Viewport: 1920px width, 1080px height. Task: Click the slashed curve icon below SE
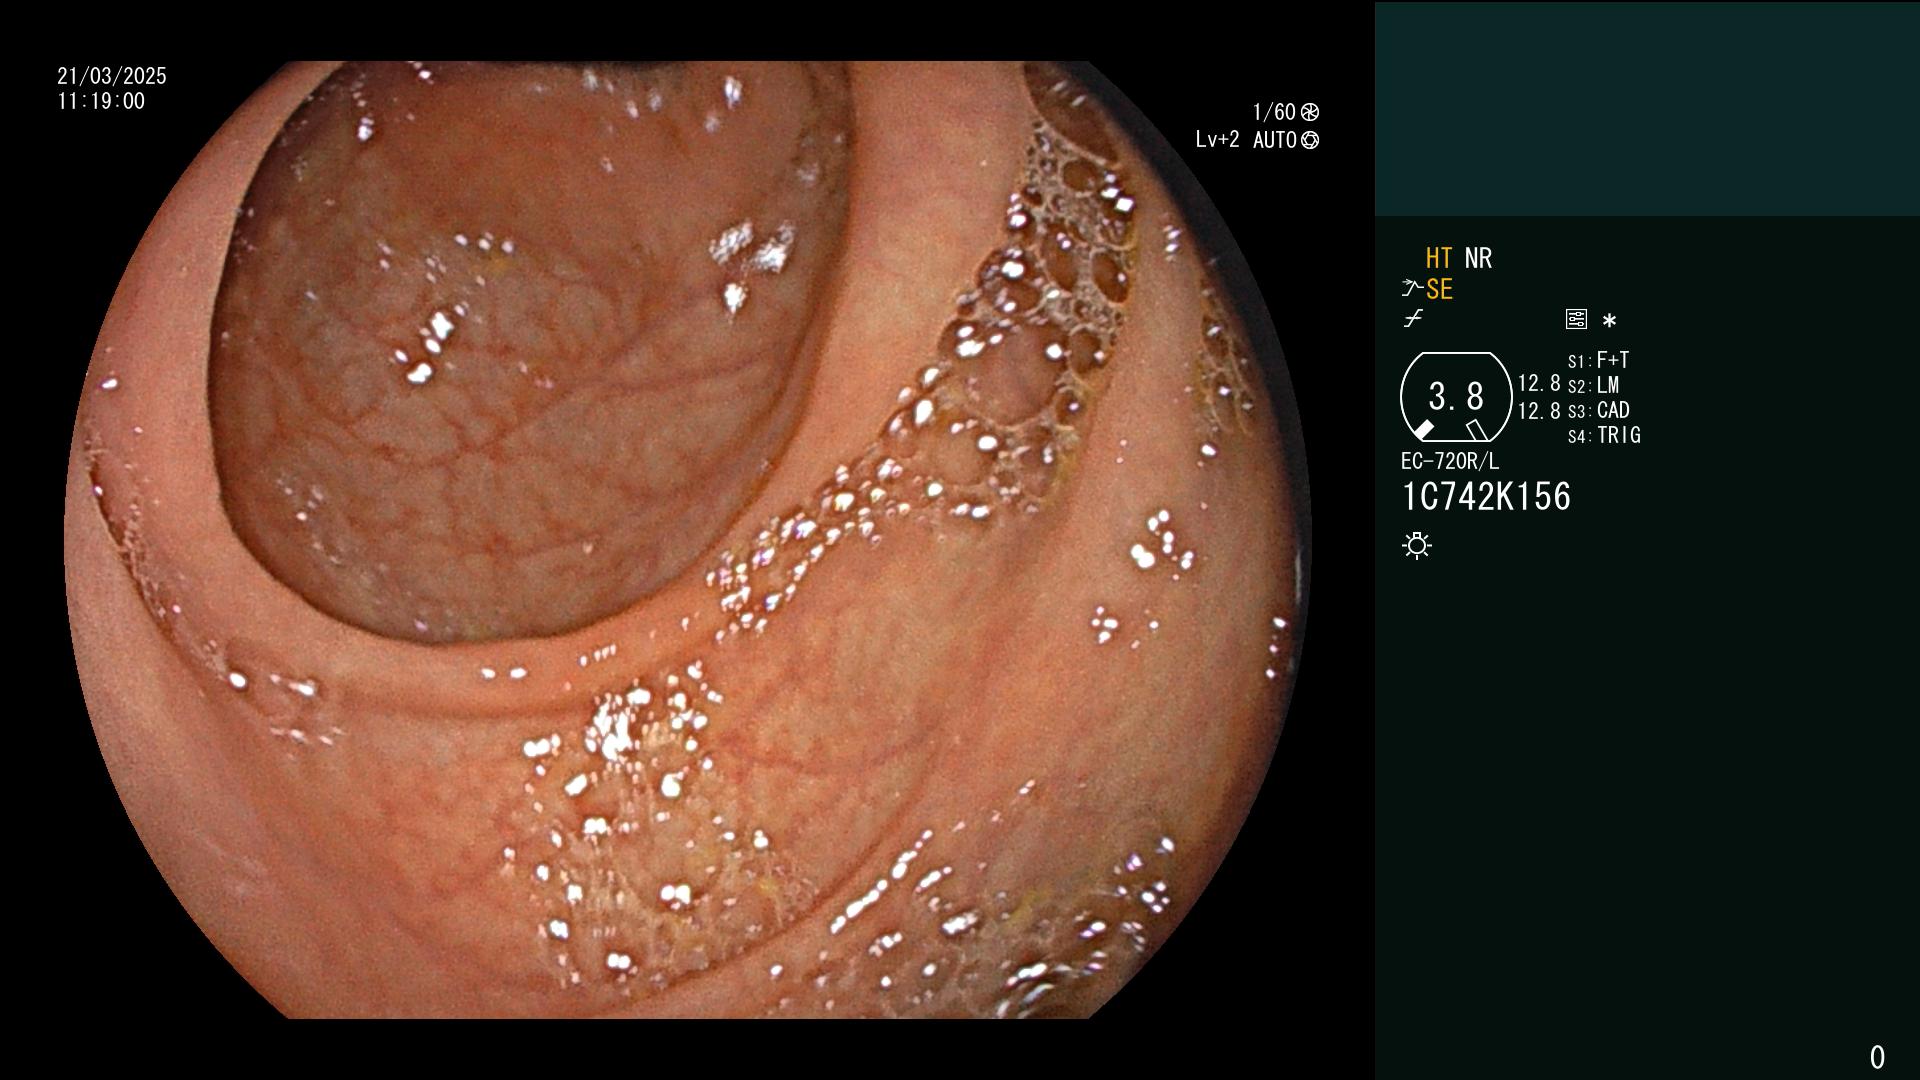pos(1413,319)
